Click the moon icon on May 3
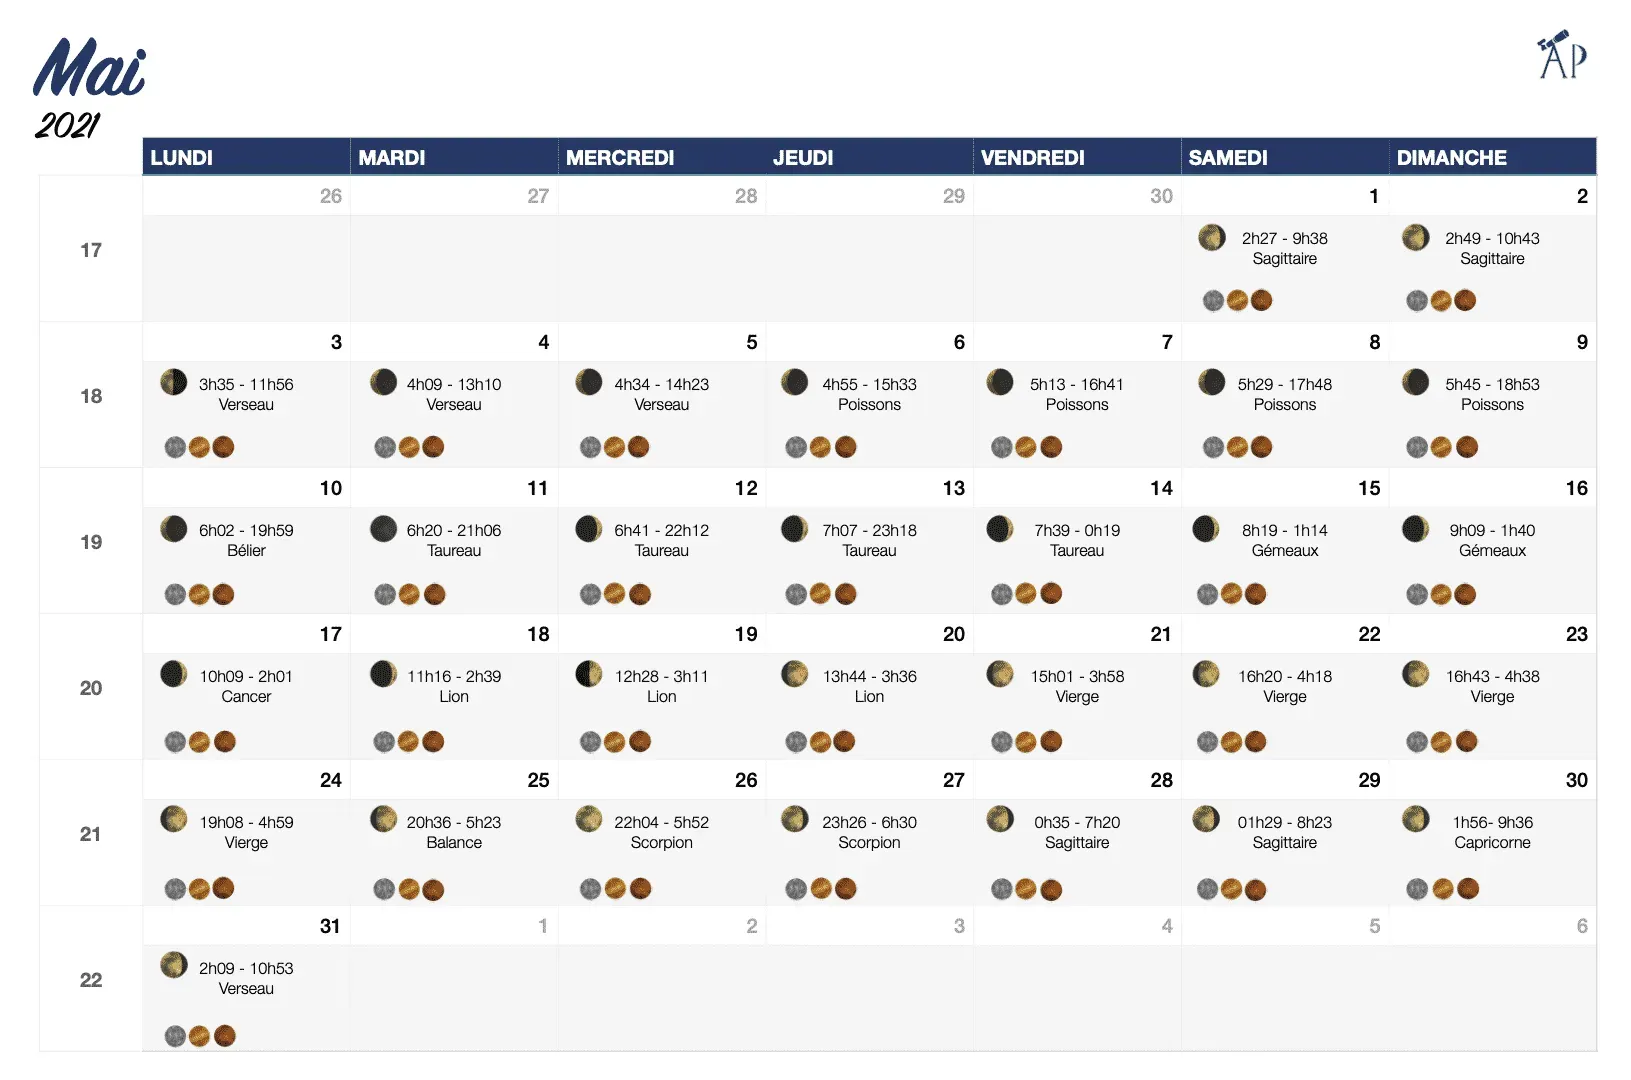The height and width of the screenshot is (1080, 1631). click(x=174, y=382)
